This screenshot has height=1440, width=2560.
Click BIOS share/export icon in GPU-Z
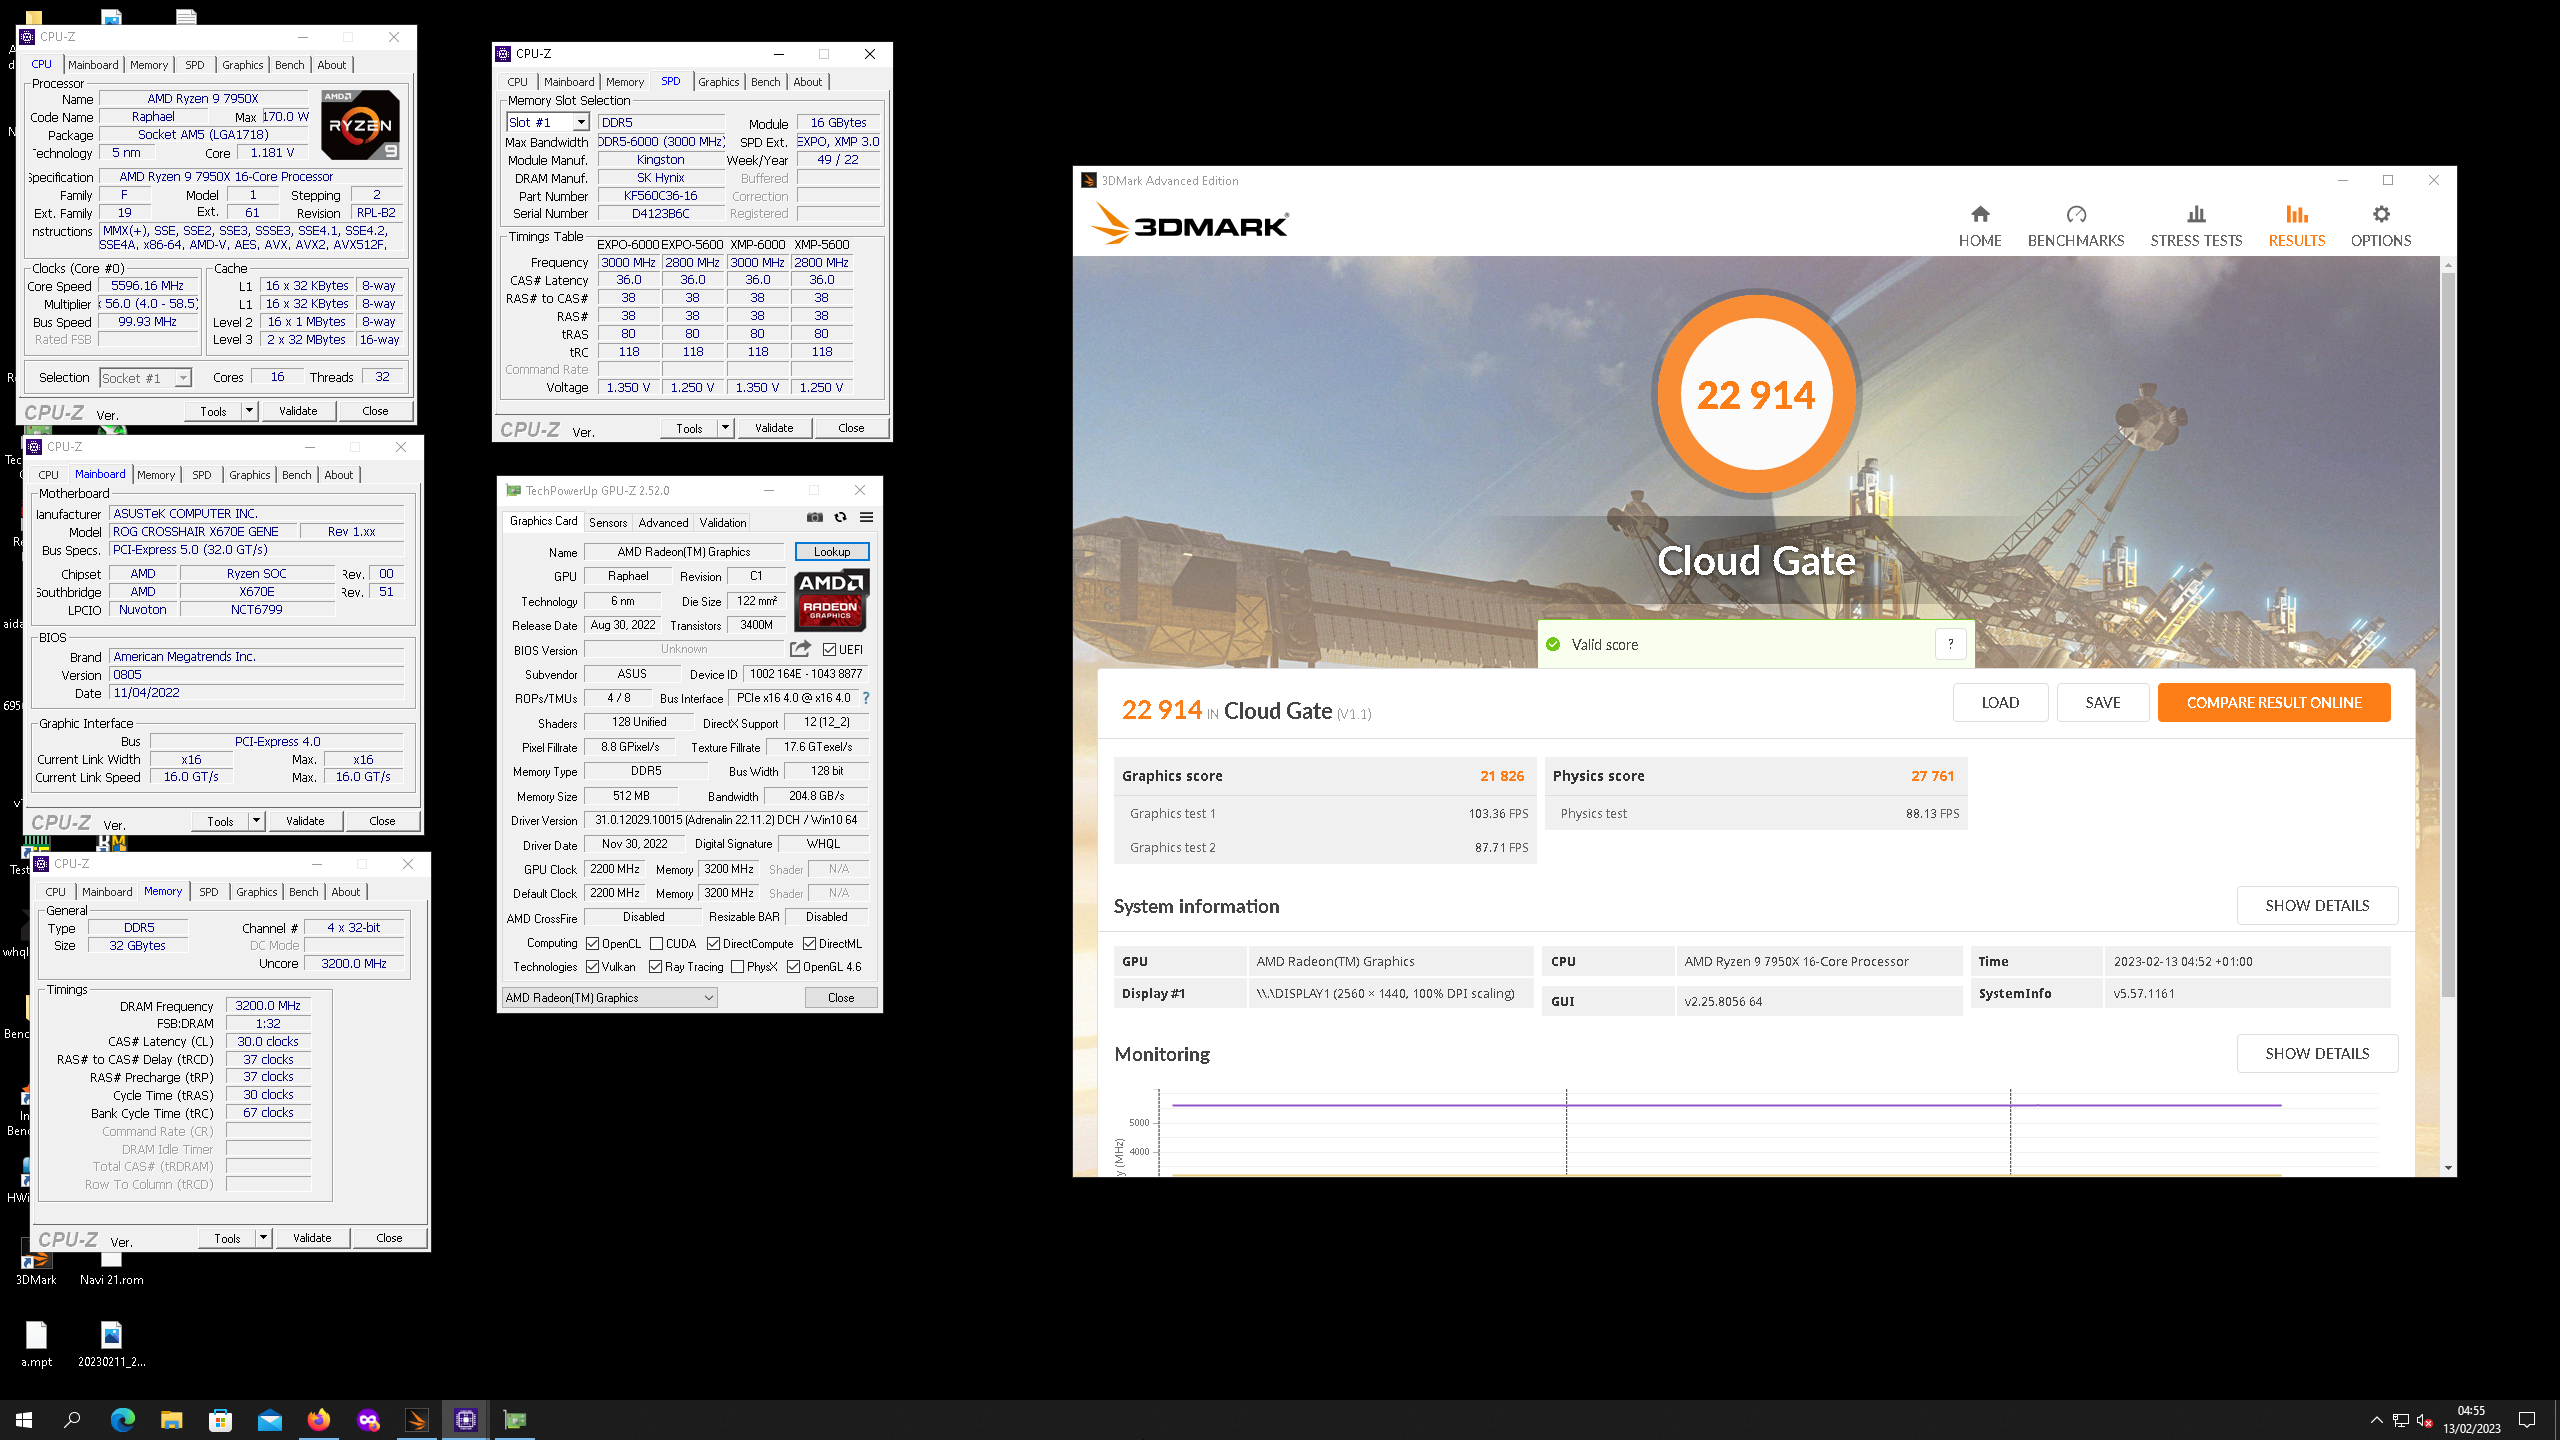point(800,649)
